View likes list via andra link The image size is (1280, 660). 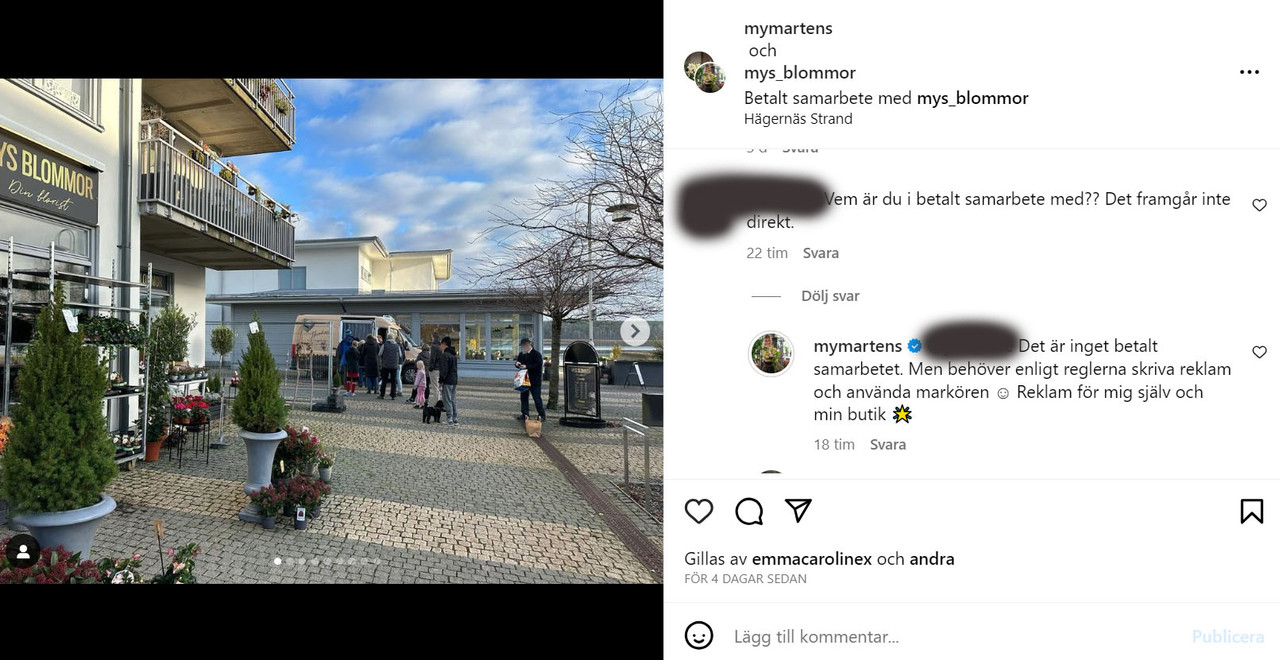pyautogui.click(x=932, y=559)
